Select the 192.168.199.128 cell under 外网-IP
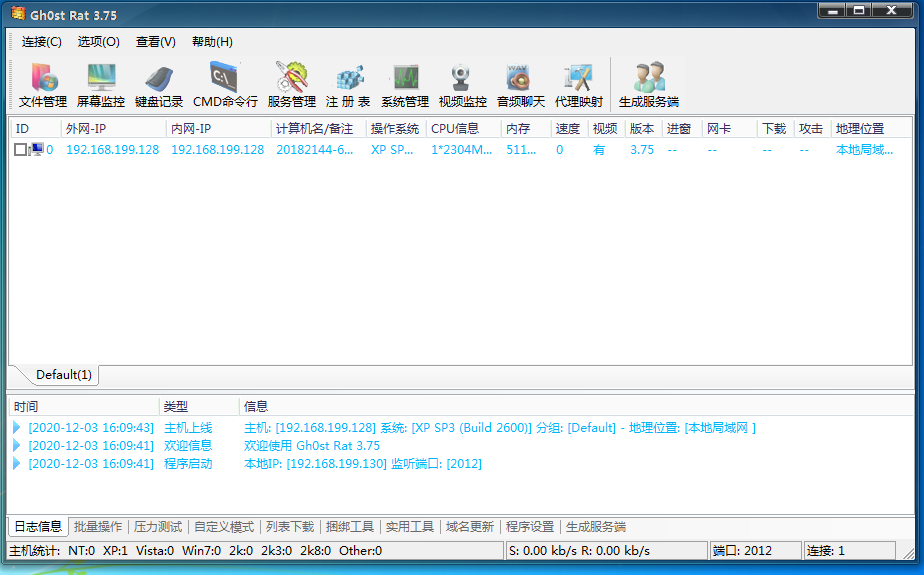 click(x=113, y=150)
